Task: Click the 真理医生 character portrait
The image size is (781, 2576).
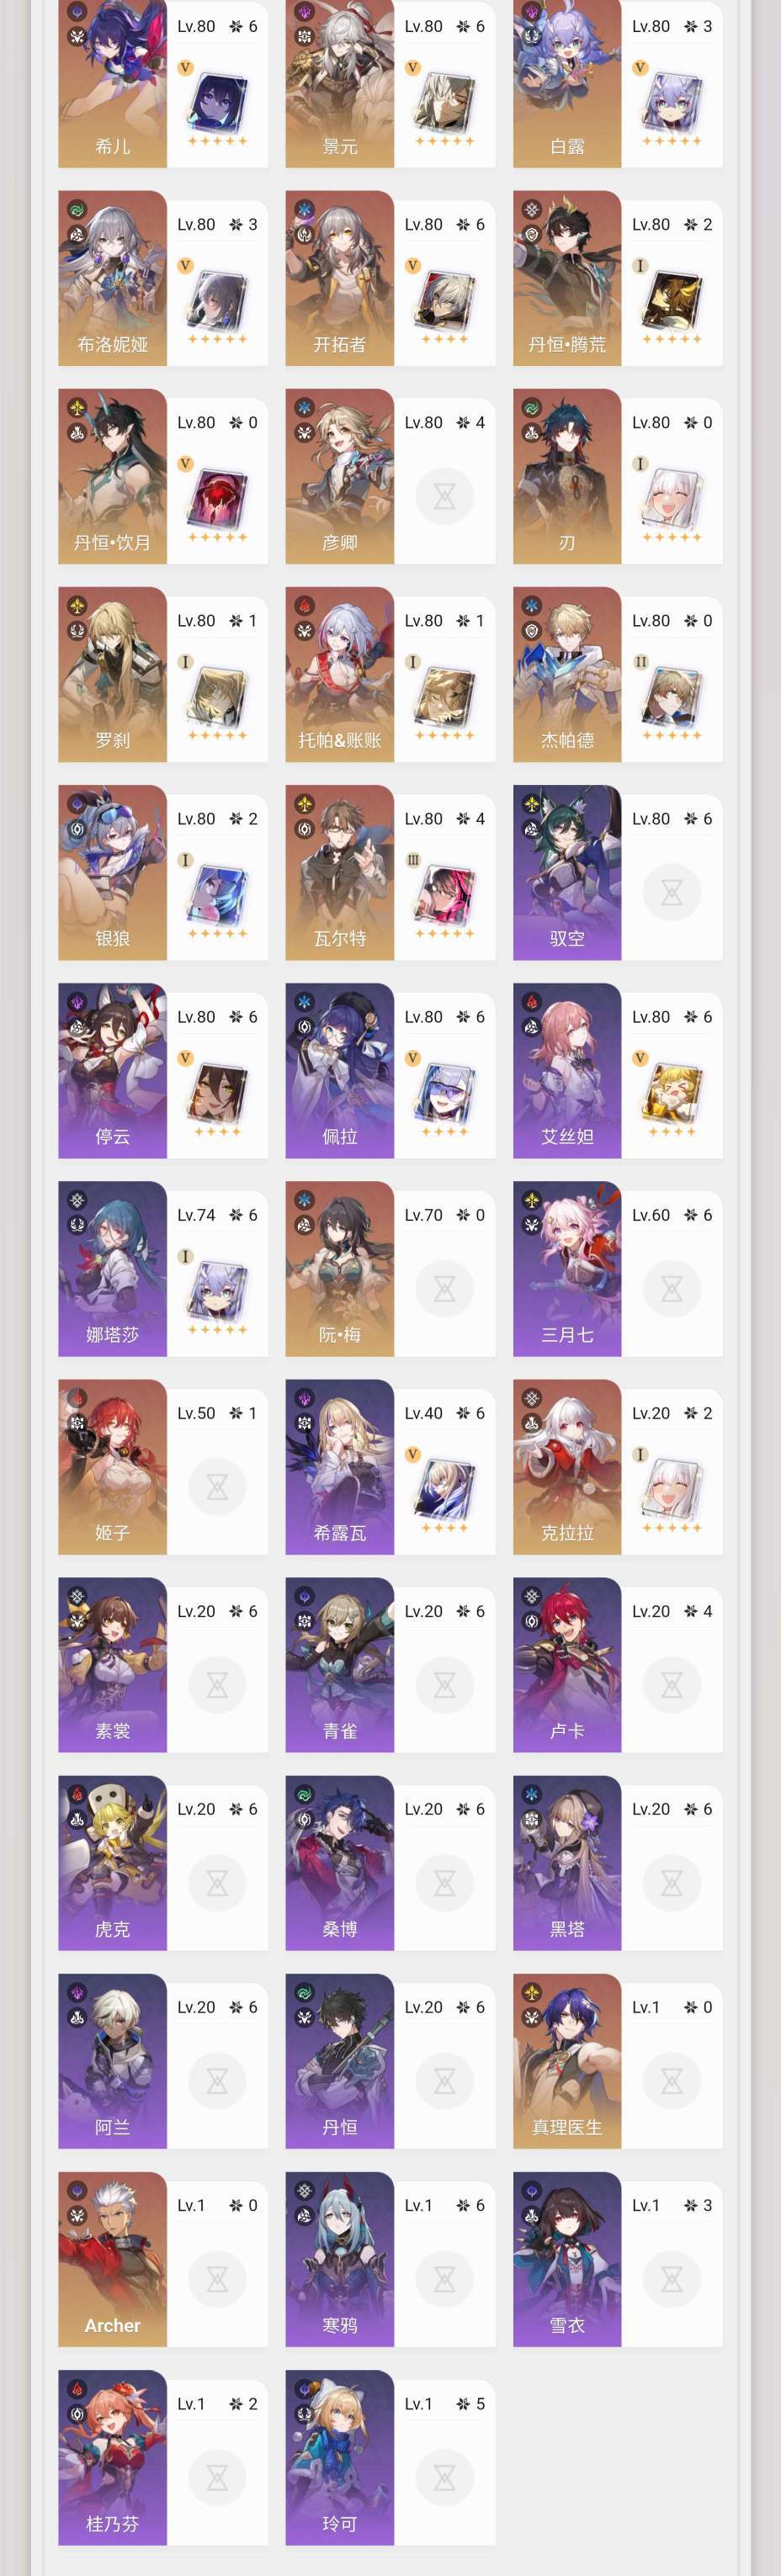Action: [x=567, y=2061]
